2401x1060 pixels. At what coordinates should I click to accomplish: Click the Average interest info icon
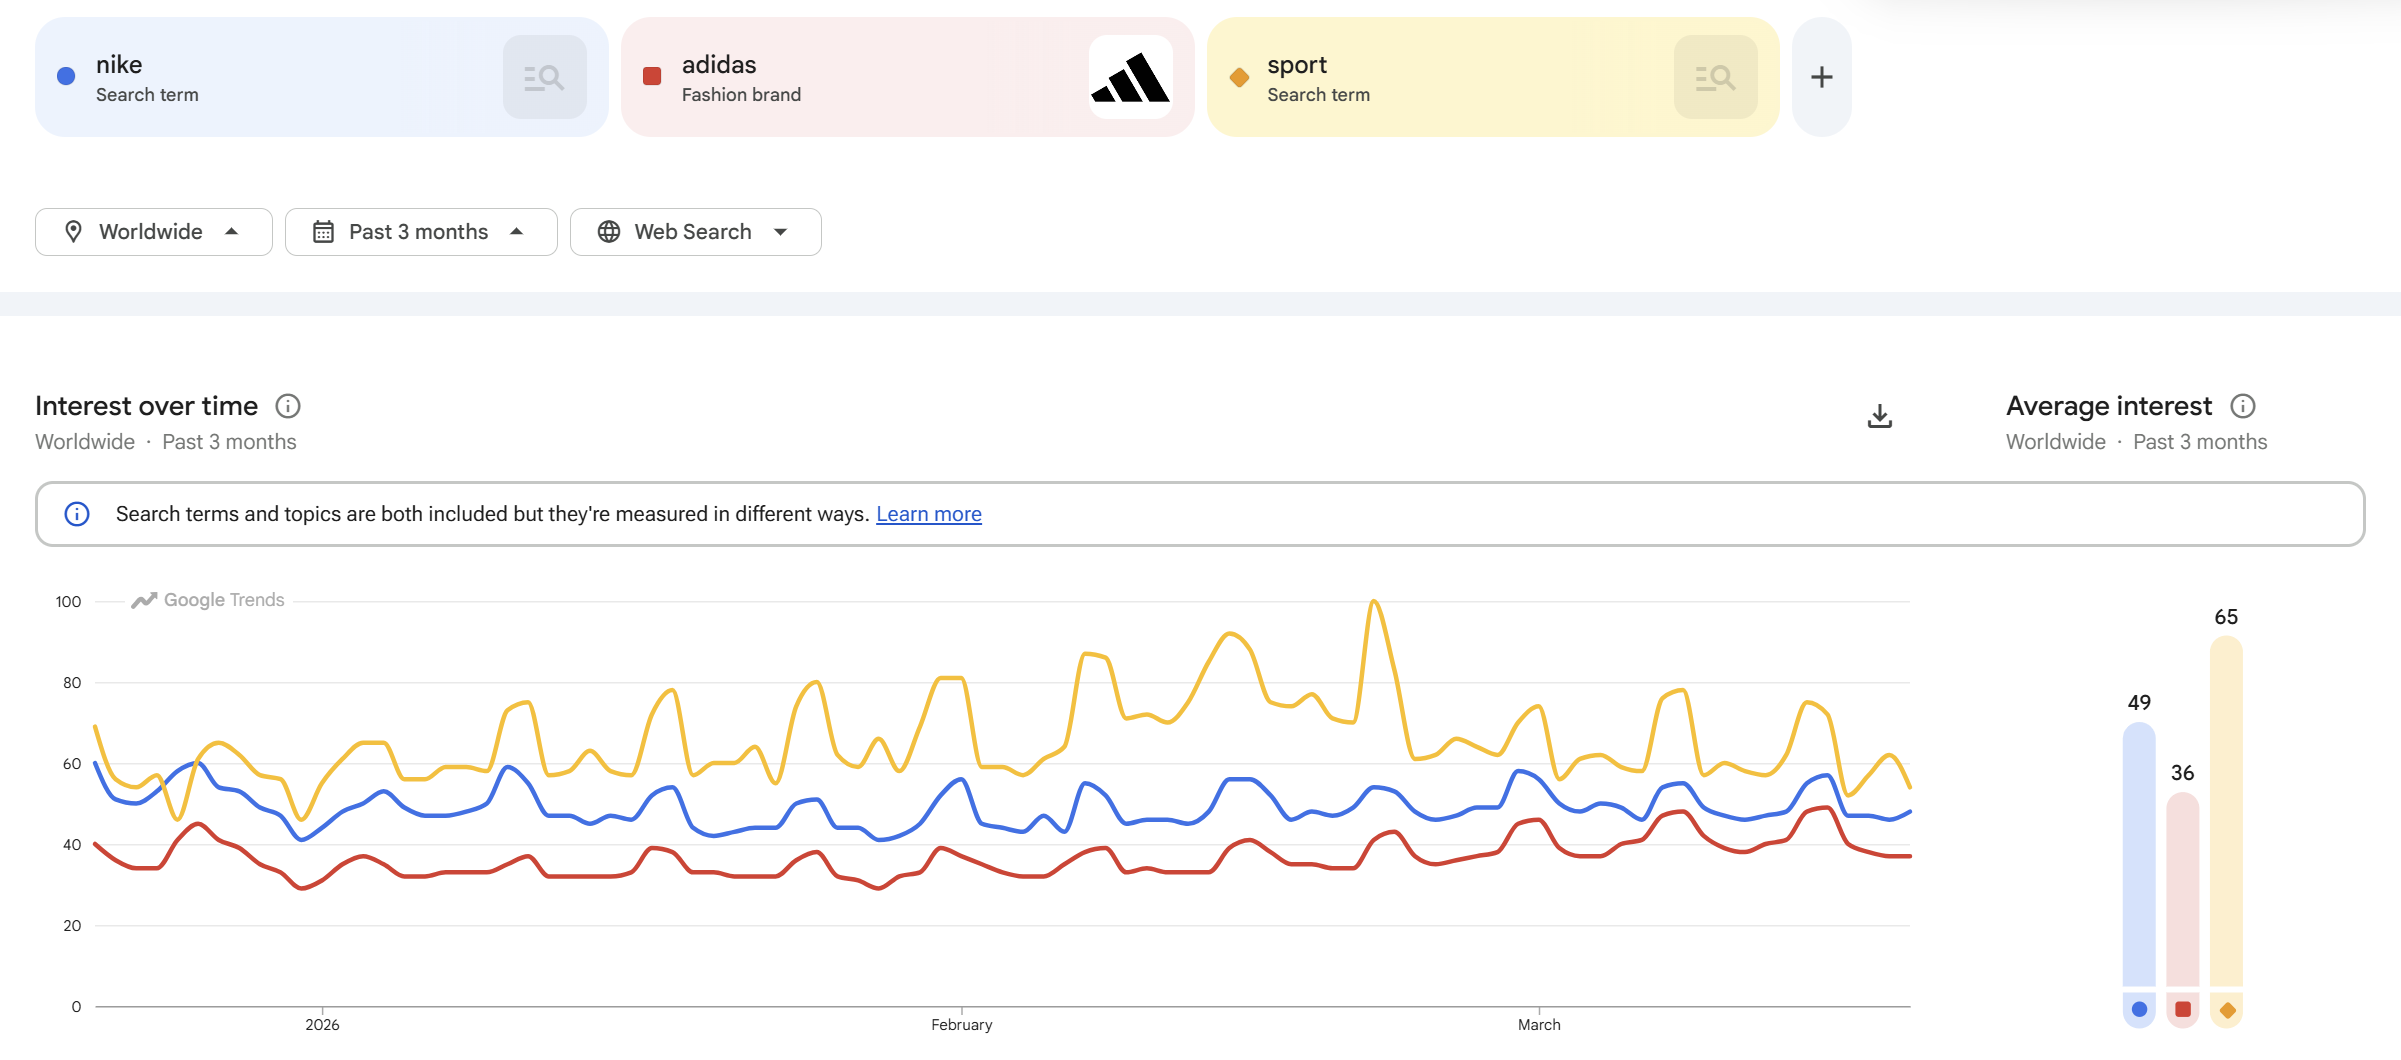tap(2243, 406)
